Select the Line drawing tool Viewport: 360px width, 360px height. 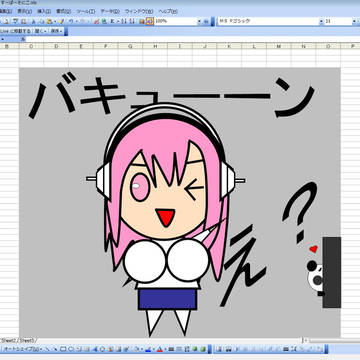pos(48,349)
